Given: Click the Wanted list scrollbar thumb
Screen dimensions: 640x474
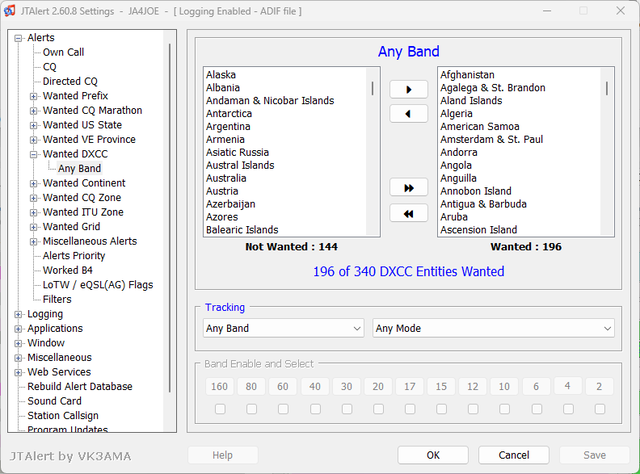Looking at the screenshot, I should point(607,89).
